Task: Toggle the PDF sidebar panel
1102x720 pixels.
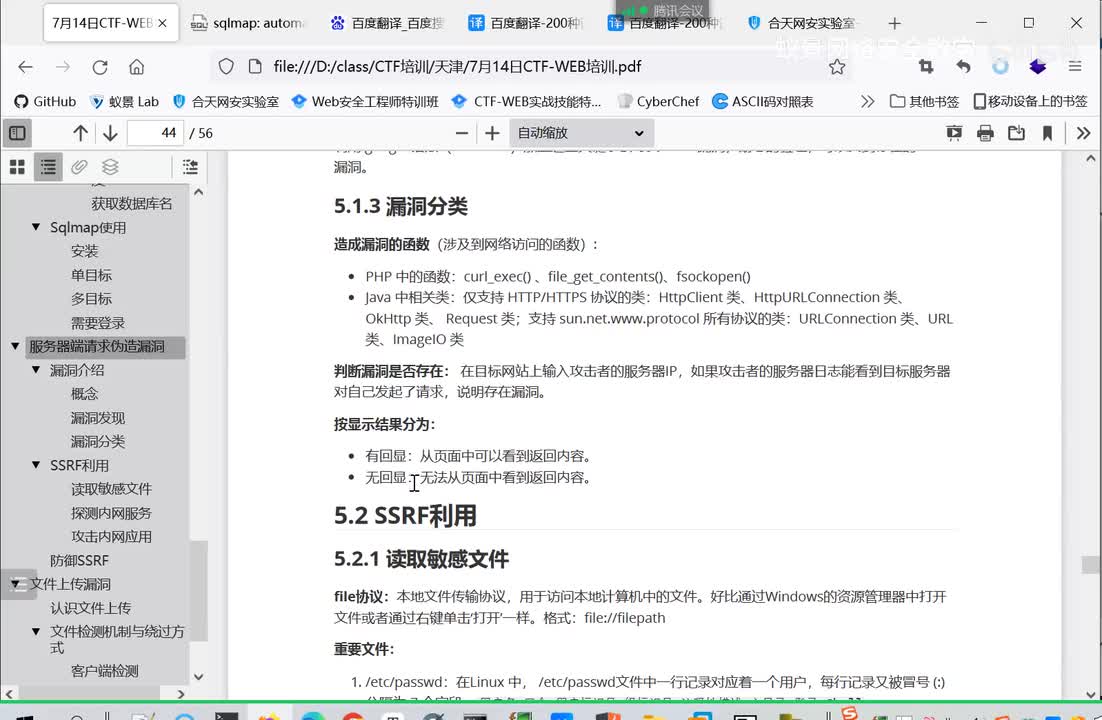Action: tap(17, 133)
